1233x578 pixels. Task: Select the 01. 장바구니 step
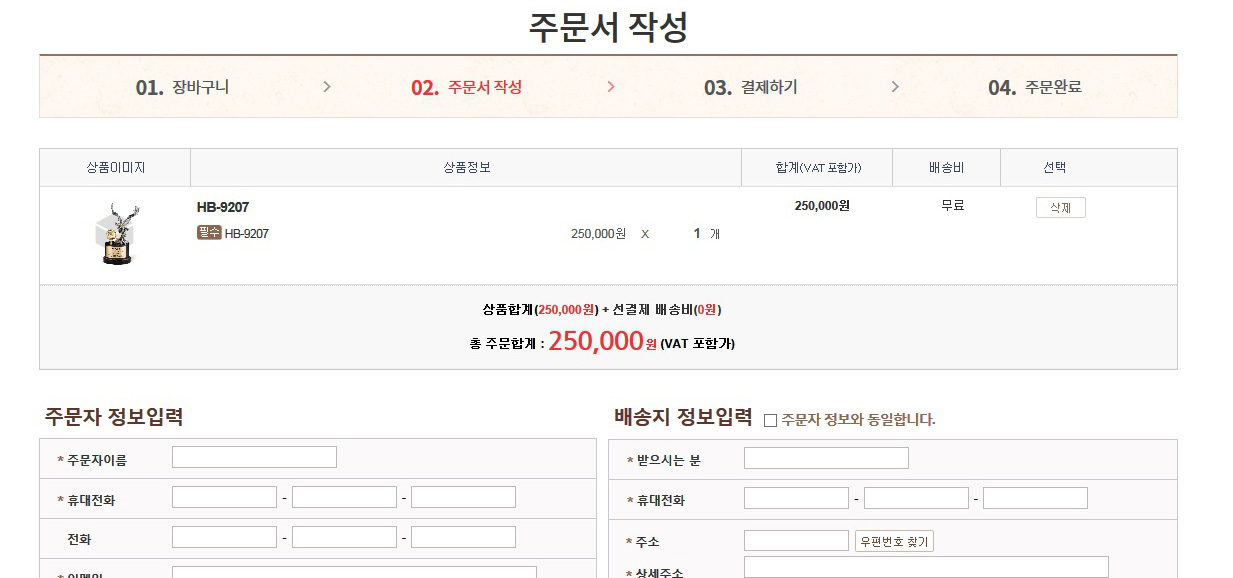point(182,87)
